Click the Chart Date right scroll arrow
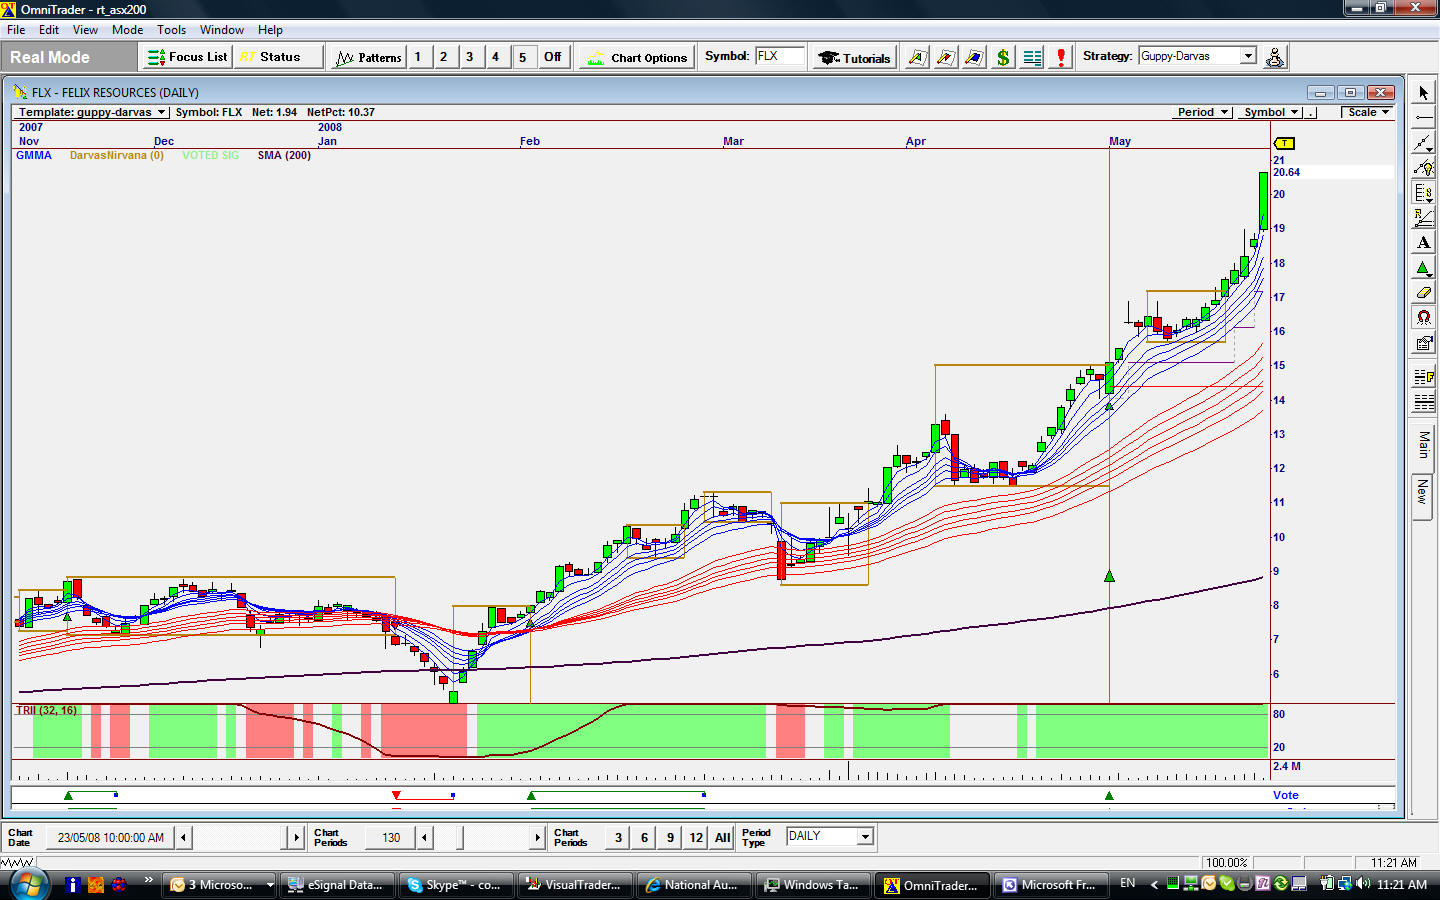The height and width of the screenshot is (900, 1440). [296, 837]
